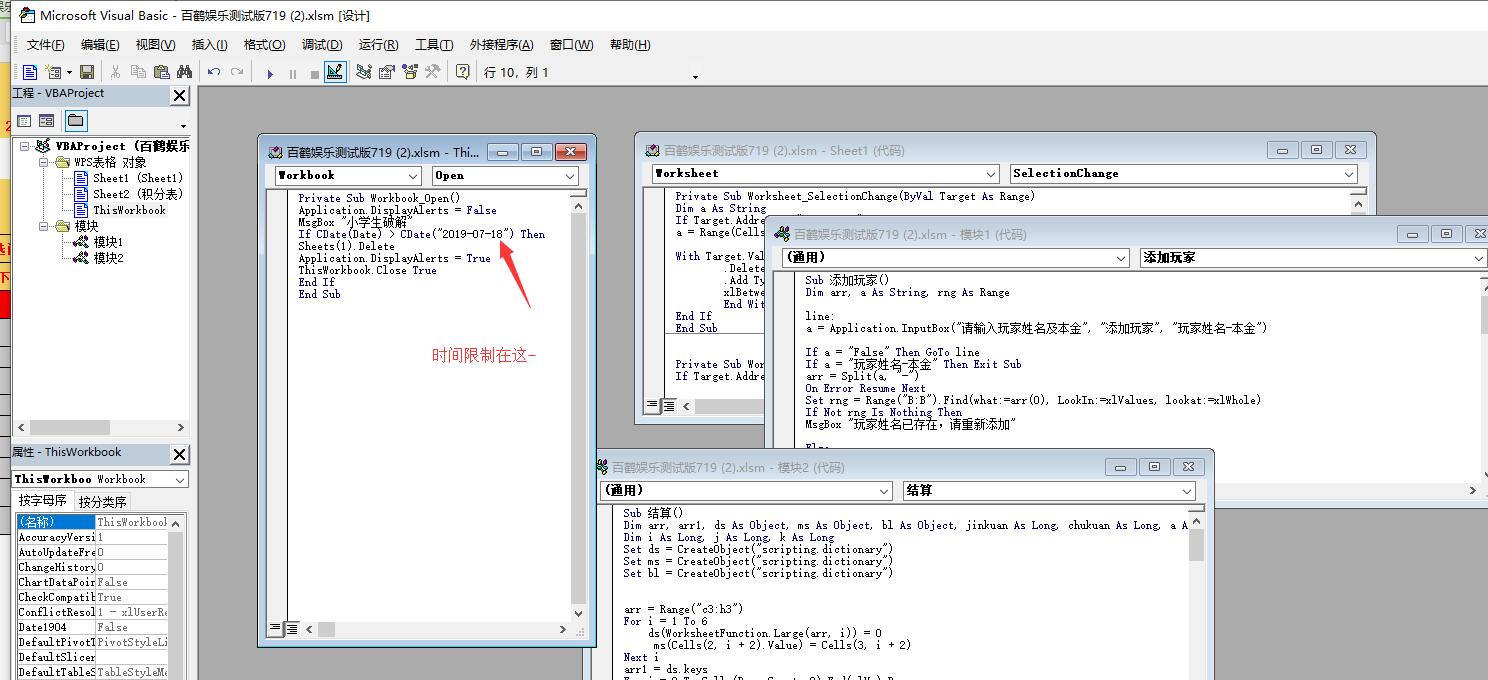Viewport: 1488px width, 680px height.
Task: Open the Worksheet object dropdown in Sheet1 window
Action: 991,174
